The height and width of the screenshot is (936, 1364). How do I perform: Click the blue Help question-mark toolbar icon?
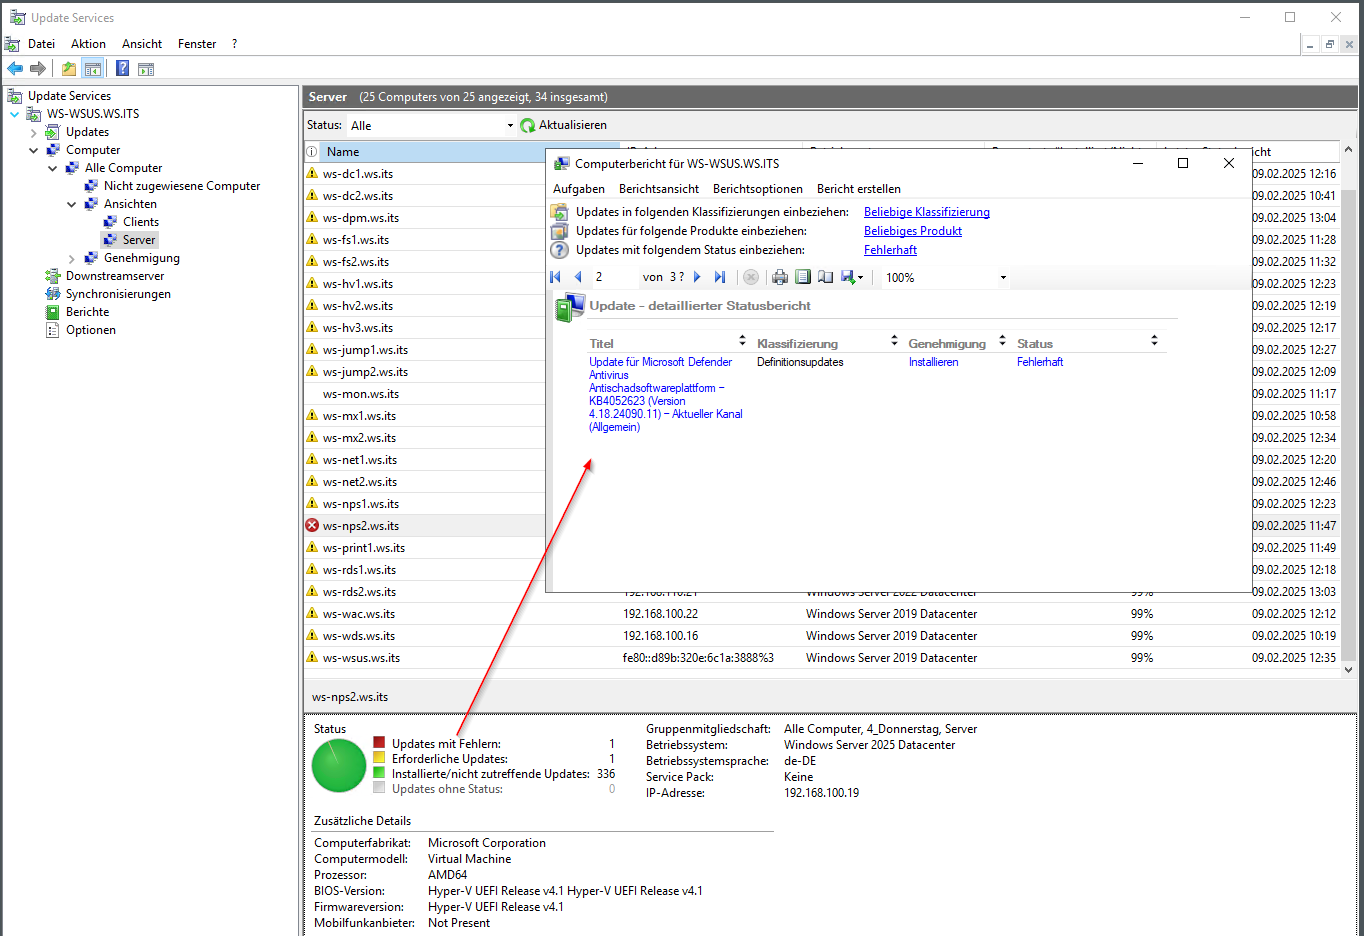pyautogui.click(x=122, y=68)
